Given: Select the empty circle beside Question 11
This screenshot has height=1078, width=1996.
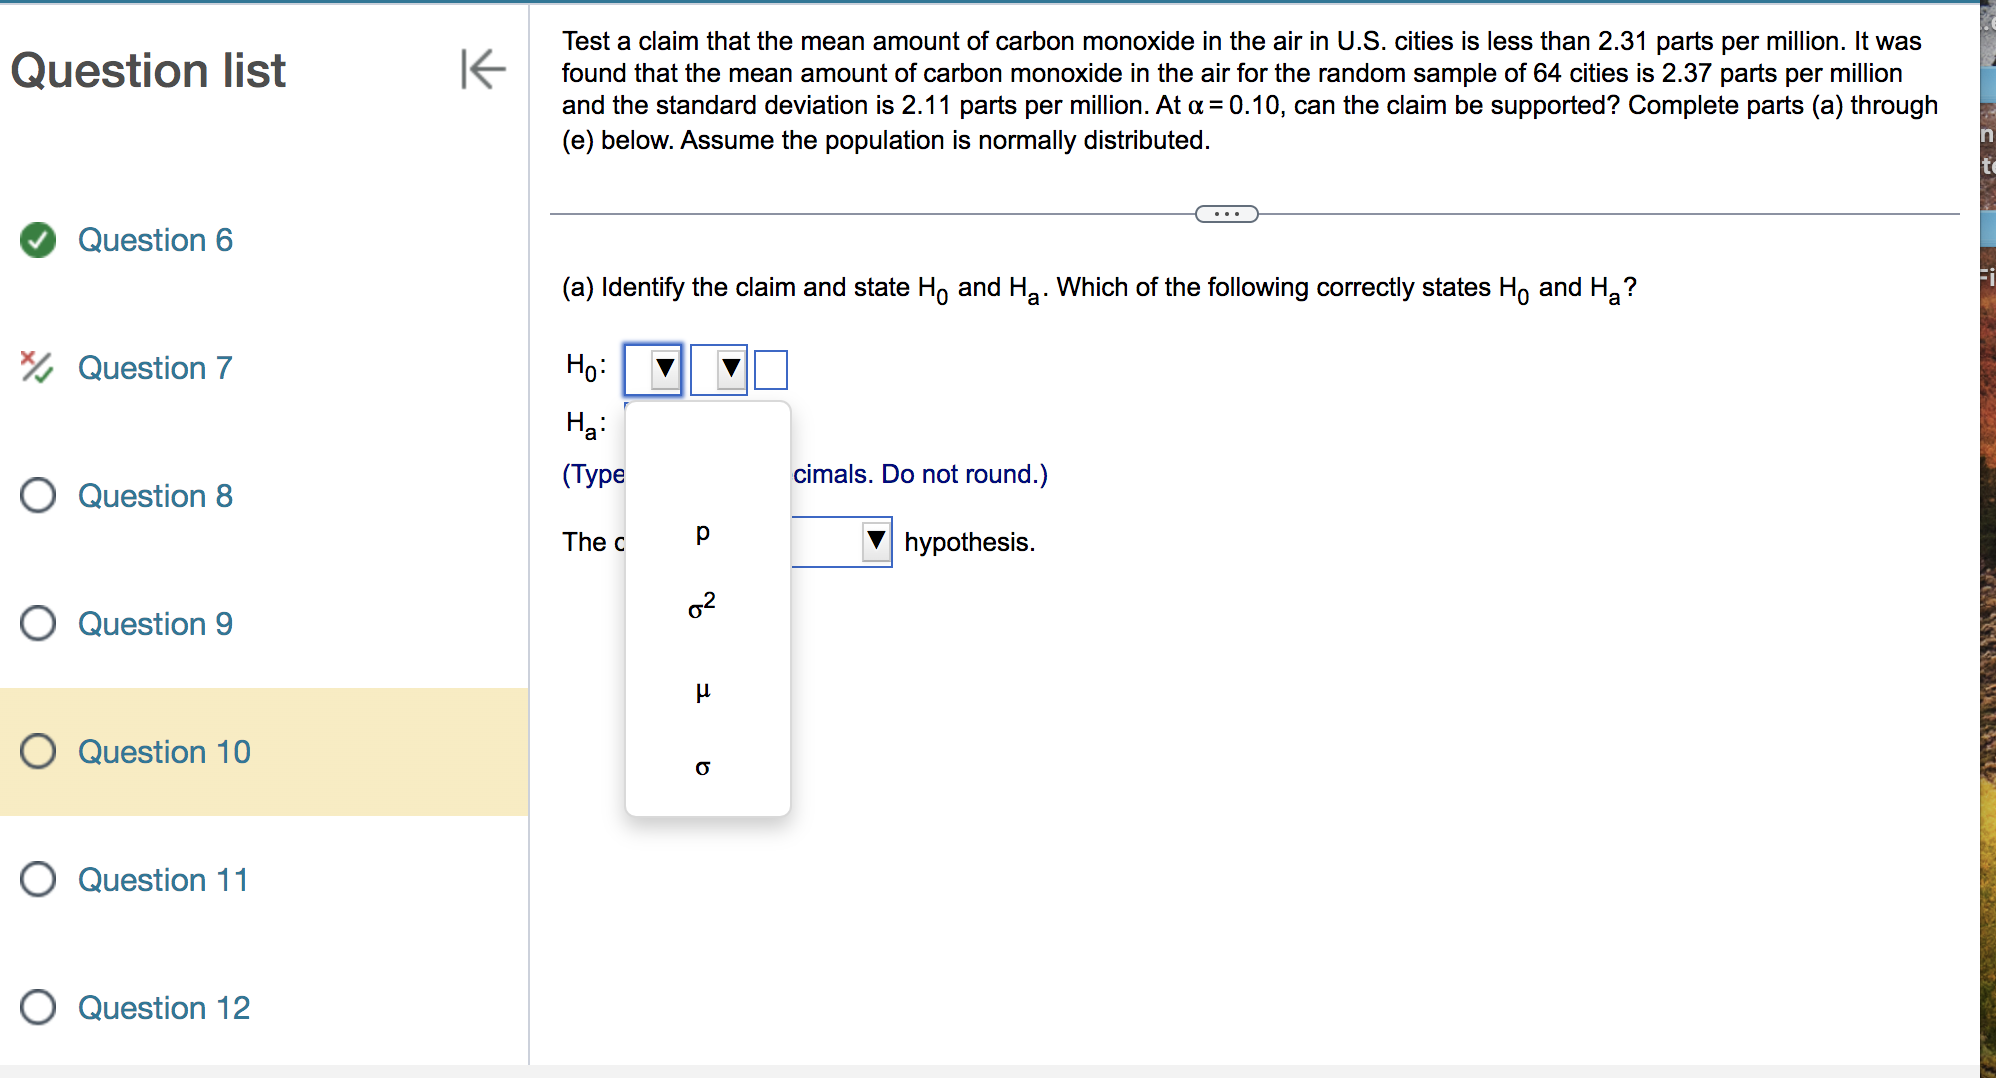Looking at the screenshot, I should 37,879.
